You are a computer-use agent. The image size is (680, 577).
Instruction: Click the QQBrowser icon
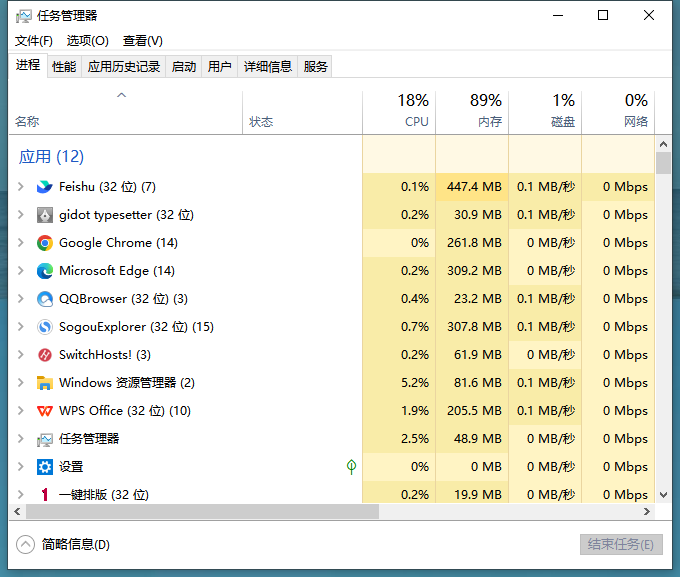tap(45, 299)
